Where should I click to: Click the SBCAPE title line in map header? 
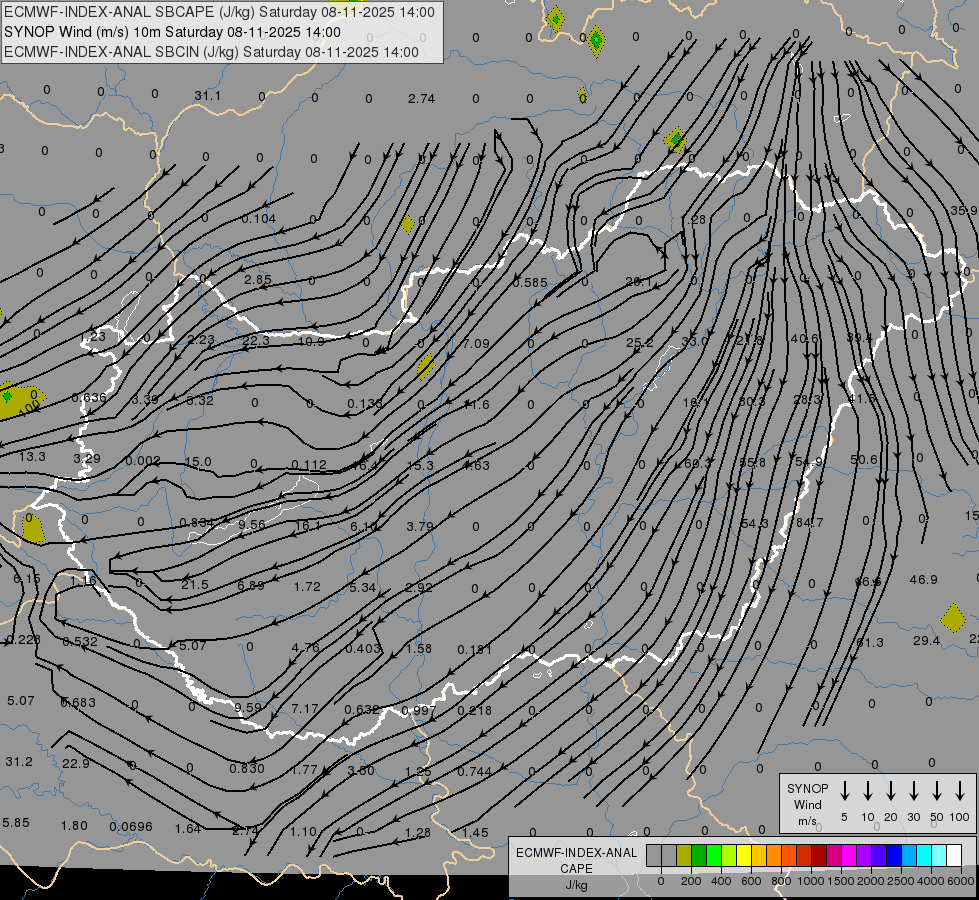coord(219,12)
